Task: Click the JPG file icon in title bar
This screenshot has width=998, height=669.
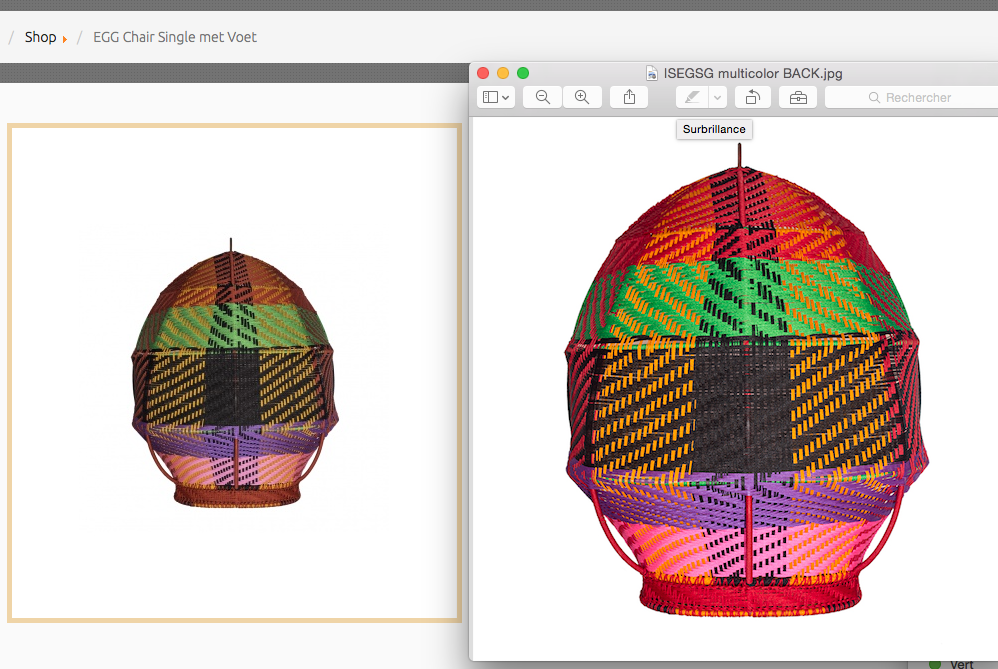Action: (652, 73)
